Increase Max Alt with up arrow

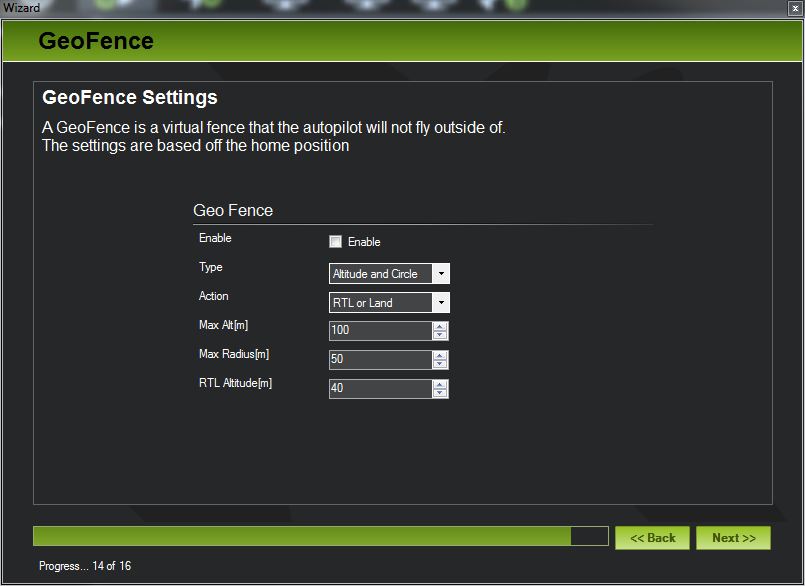(x=440, y=327)
